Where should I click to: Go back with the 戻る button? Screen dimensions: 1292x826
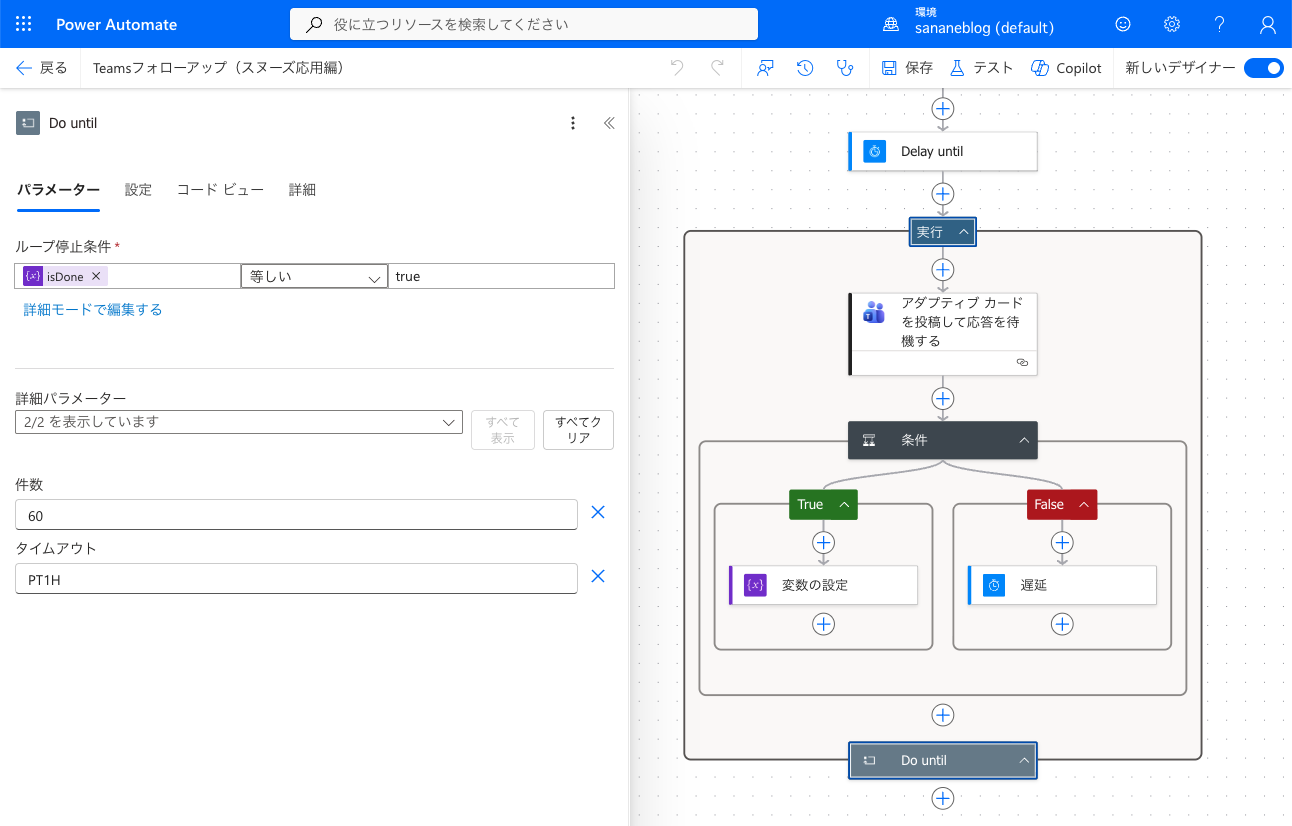click(42, 68)
